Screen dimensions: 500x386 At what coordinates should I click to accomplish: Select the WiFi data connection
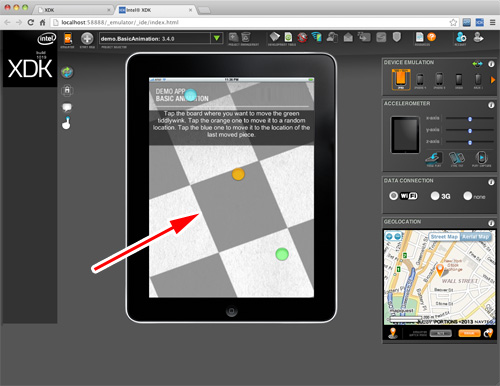coord(393,196)
